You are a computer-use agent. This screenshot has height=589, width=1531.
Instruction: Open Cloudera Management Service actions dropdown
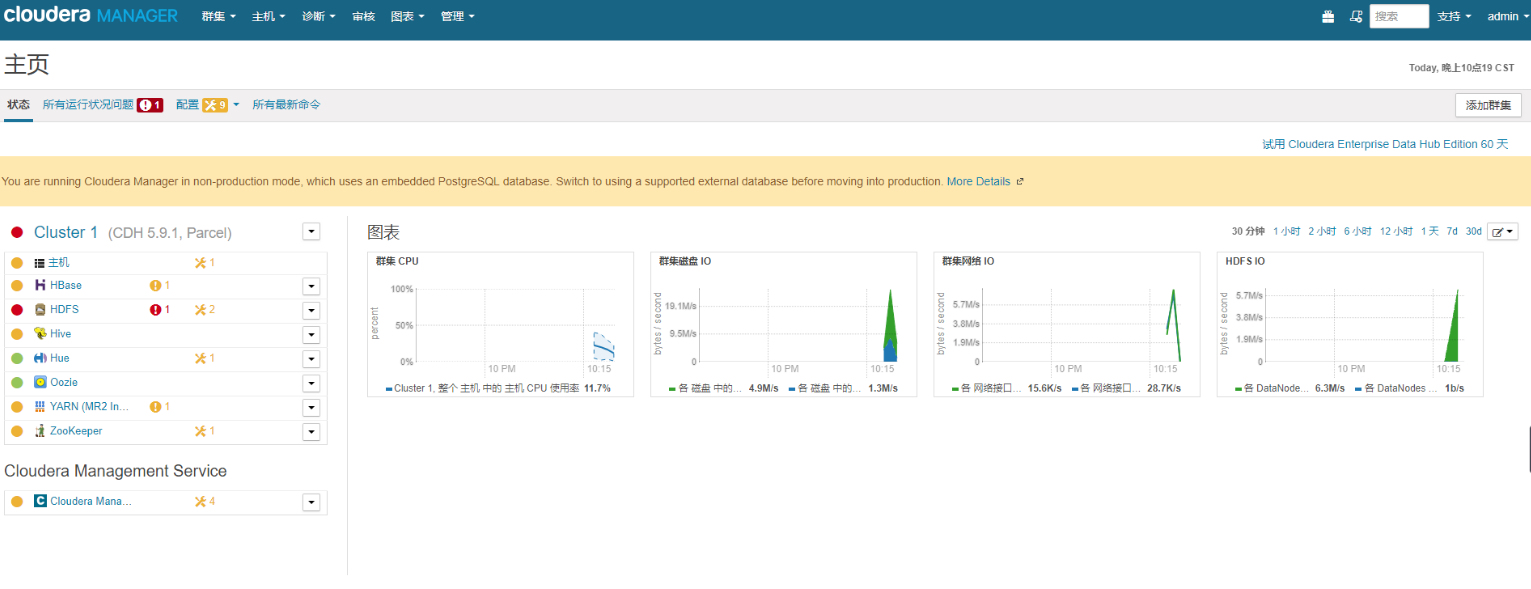pyautogui.click(x=312, y=502)
